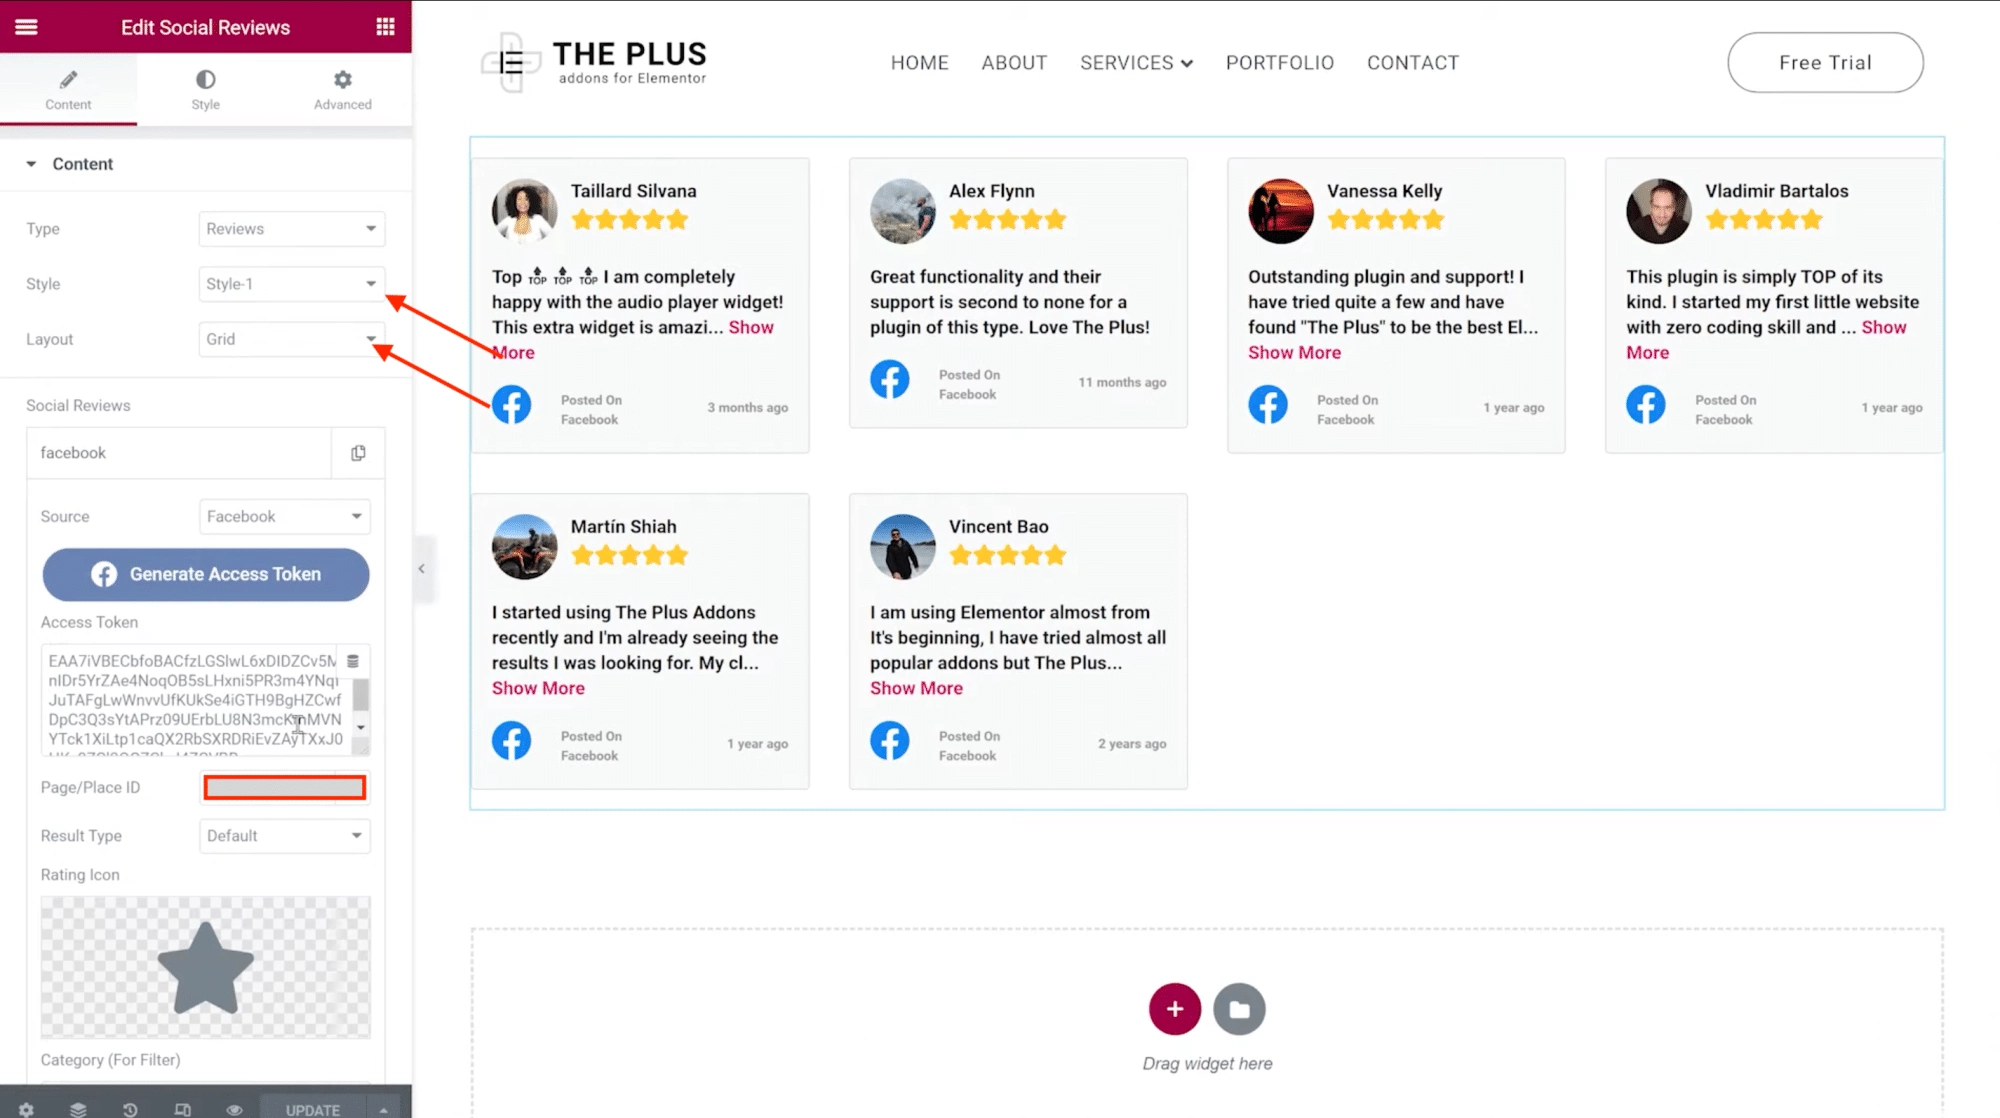
Task: Click the apps grid icon top-left menu
Action: tap(385, 26)
